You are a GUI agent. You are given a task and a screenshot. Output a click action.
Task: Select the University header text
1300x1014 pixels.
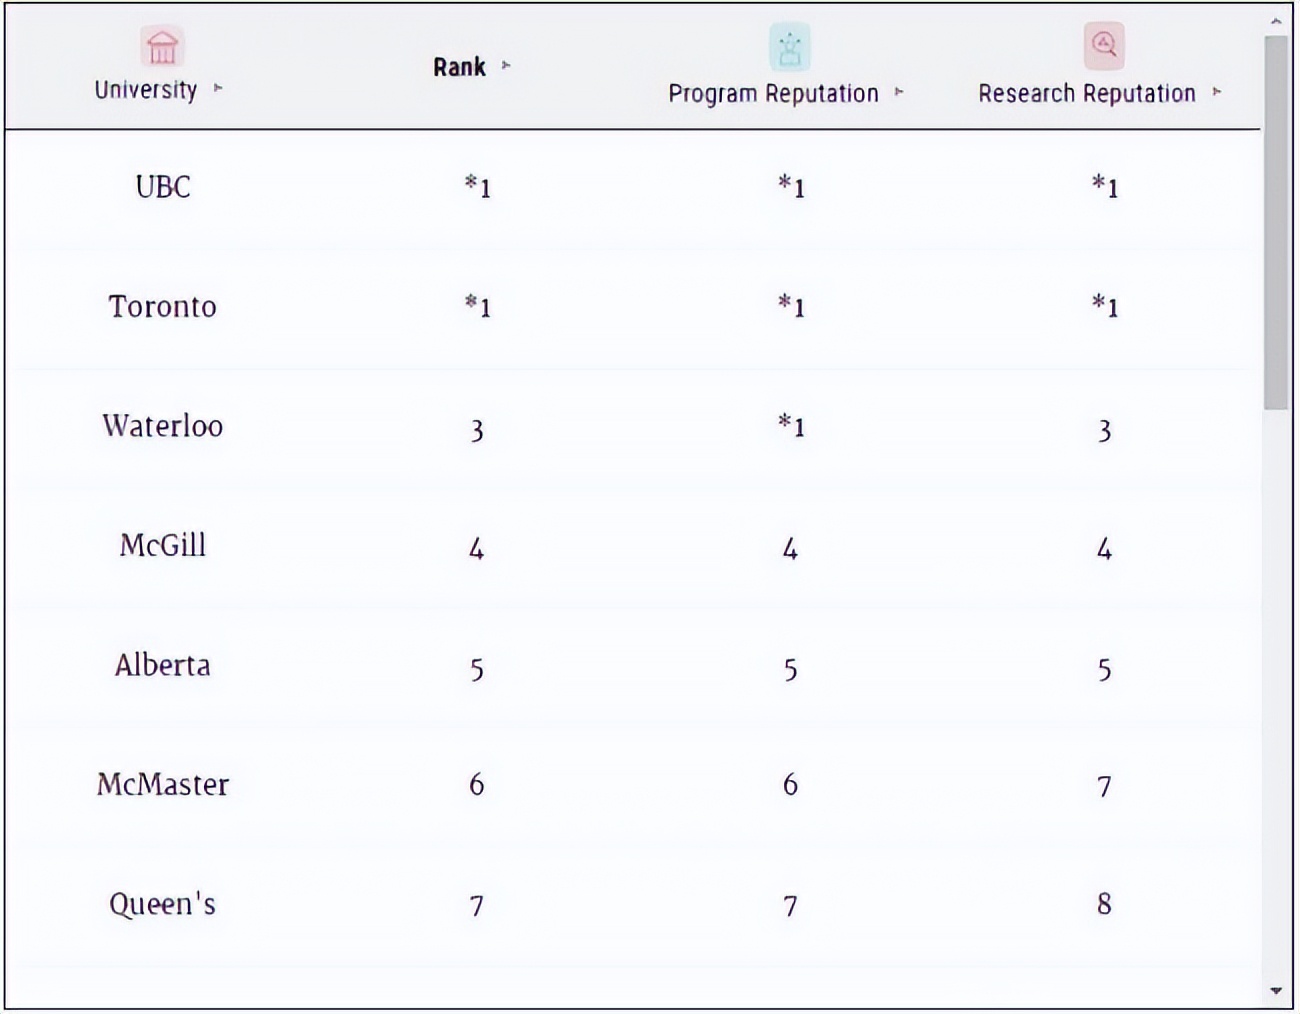[x=146, y=90]
